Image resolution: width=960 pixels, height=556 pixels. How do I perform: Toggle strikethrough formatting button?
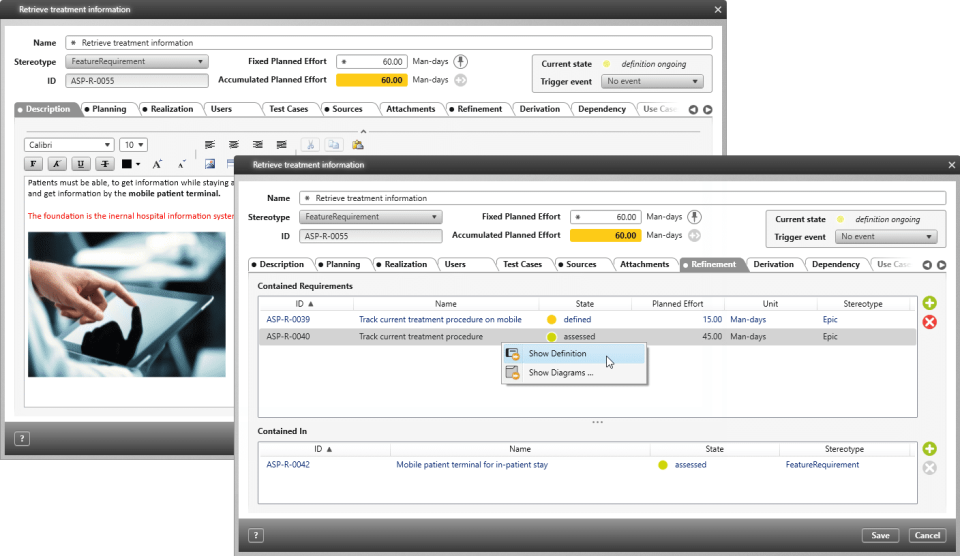point(105,164)
